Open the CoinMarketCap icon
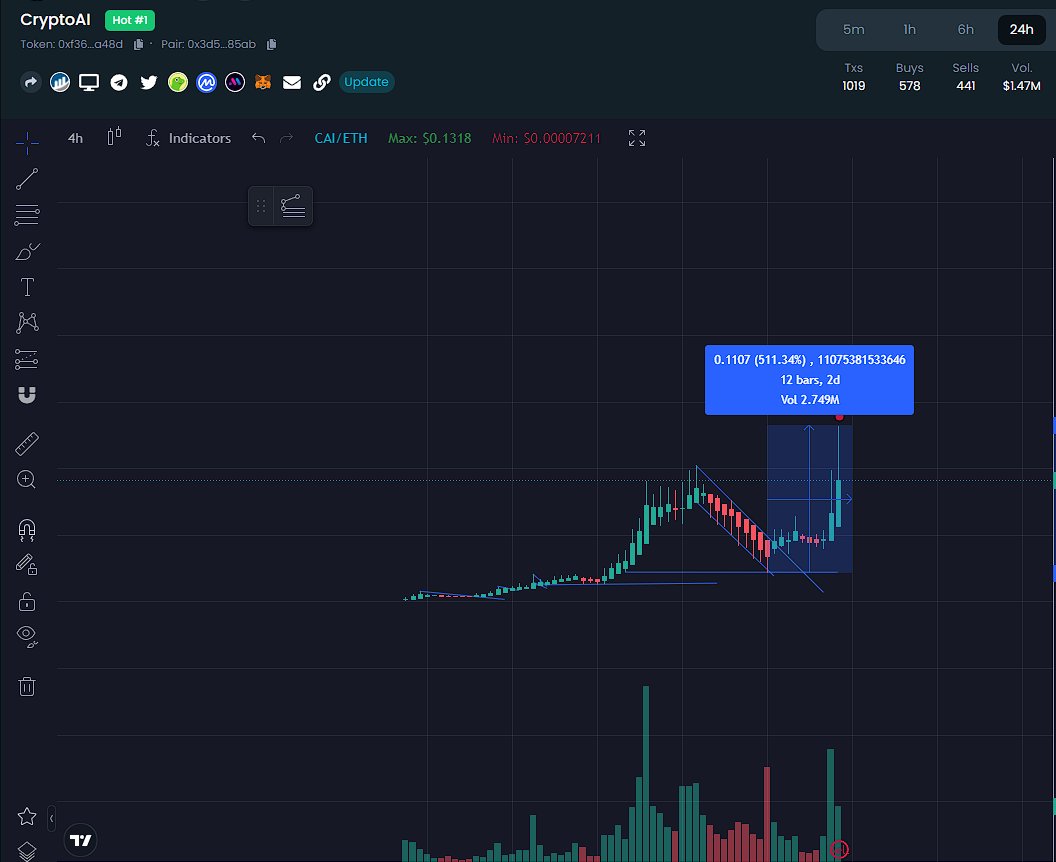Viewport: 1056px width, 862px height. (x=206, y=82)
